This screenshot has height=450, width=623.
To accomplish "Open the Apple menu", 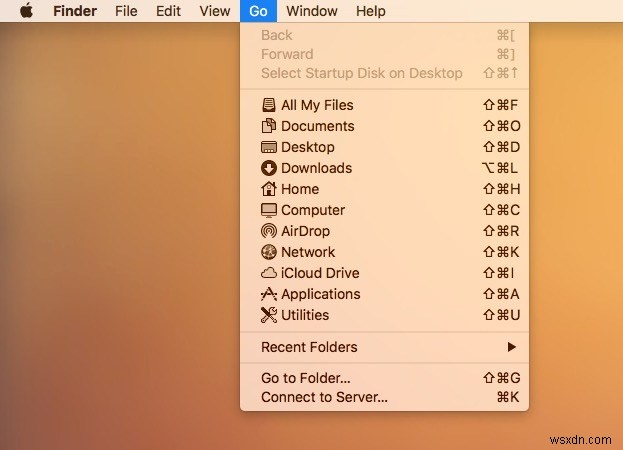I will [x=27, y=11].
